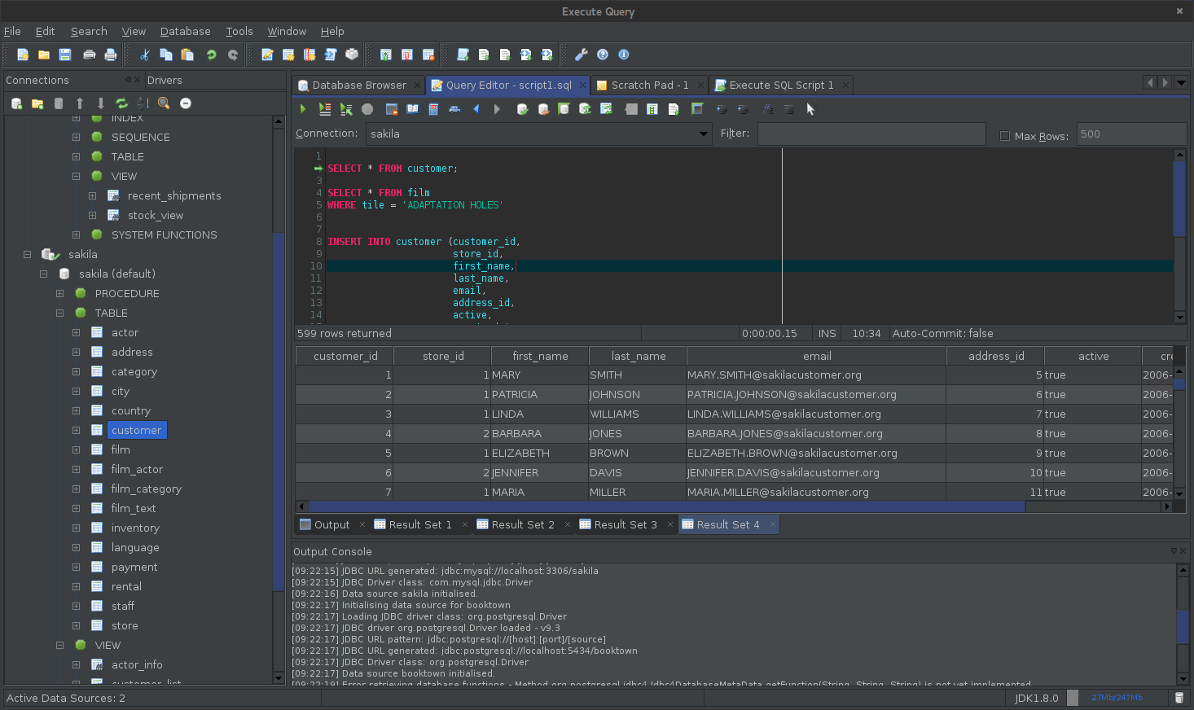Switch to the Result Set 2 tab
Viewport: 1194px width, 710px height.
point(522,525)
